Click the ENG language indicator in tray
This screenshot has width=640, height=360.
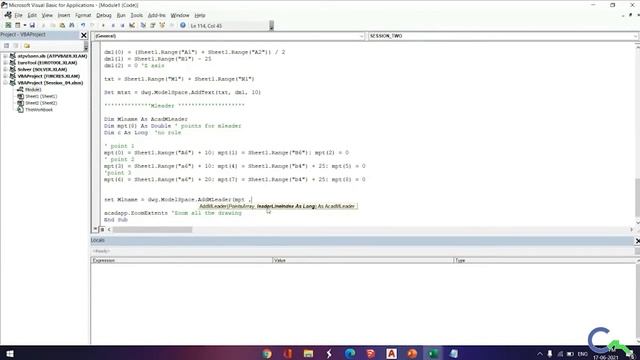pyautogui.click(x=583, y=354)
